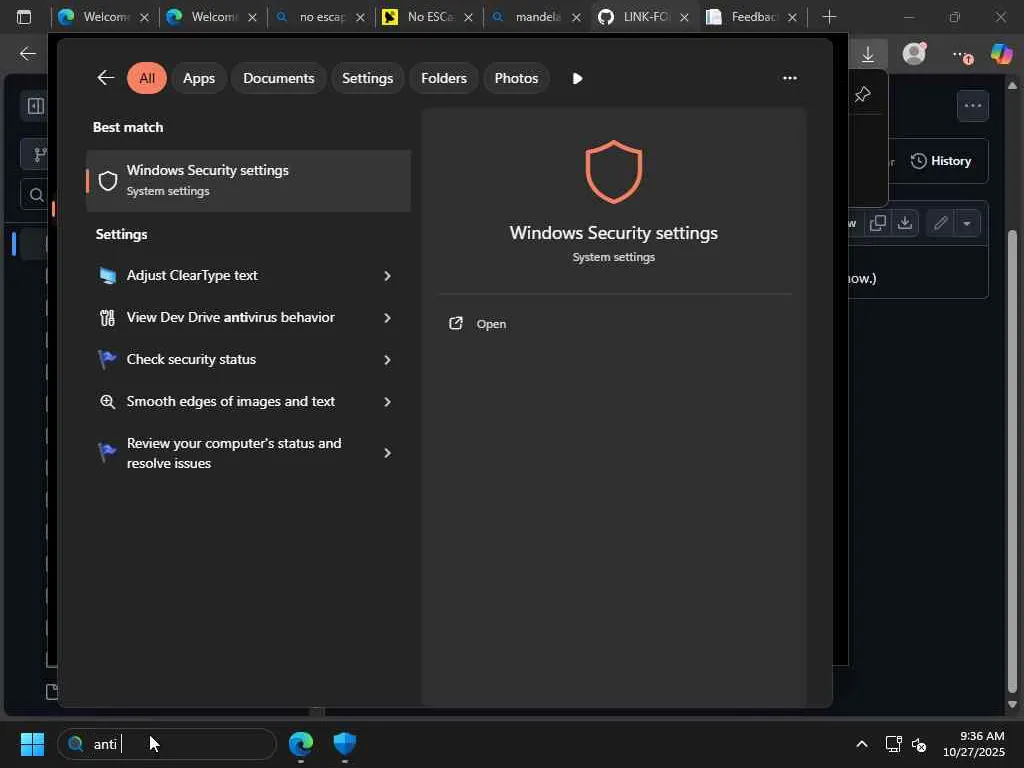
Task: Expand View Dev Drive antivirus behavior chevron
Action: [387, 318]
